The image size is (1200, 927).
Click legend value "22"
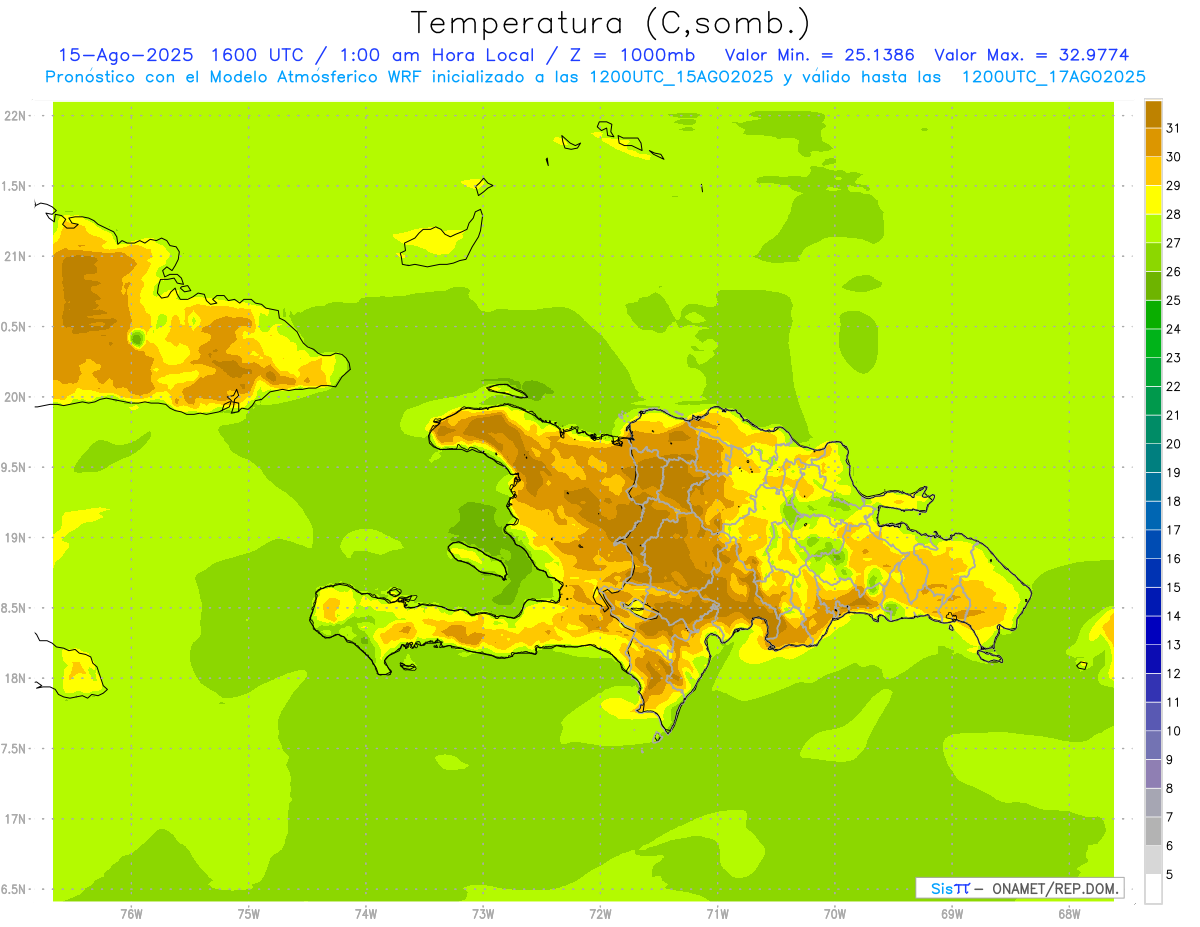coord(1174,386)
